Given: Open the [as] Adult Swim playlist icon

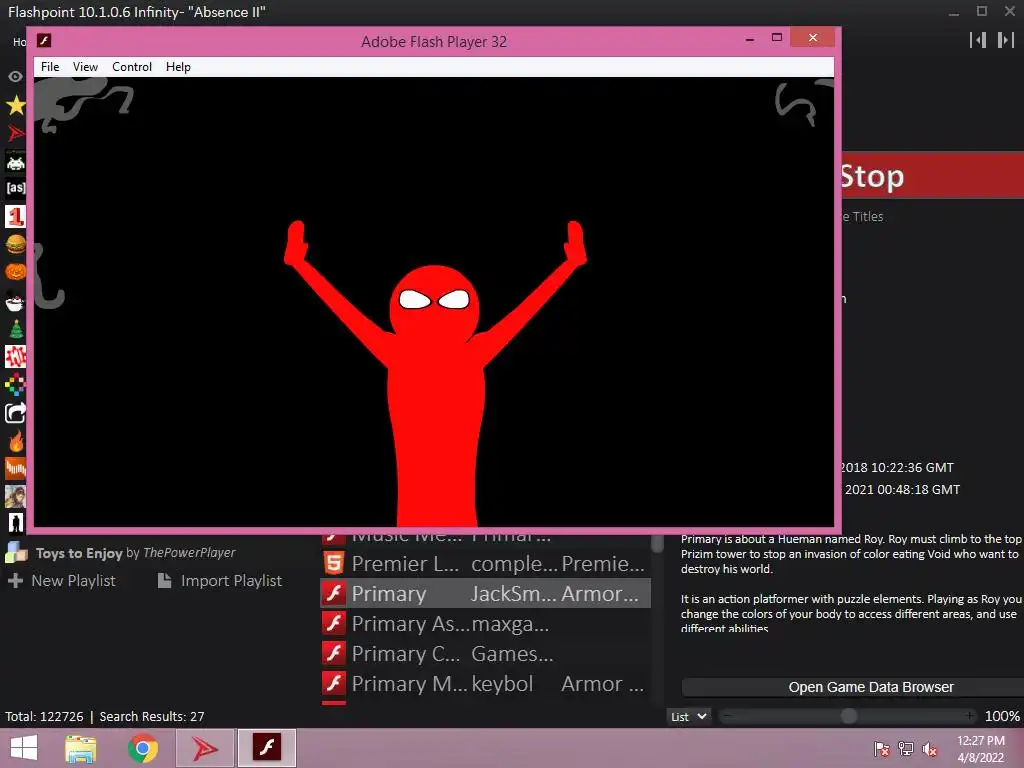Looking at the screenshot, I should pyautogui.click(x=16, y=188).
